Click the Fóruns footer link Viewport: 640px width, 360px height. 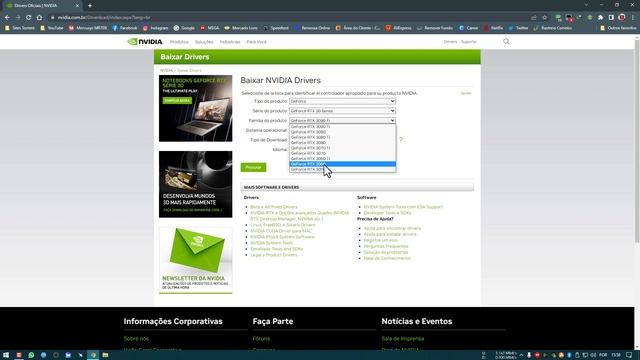(261, 339)
